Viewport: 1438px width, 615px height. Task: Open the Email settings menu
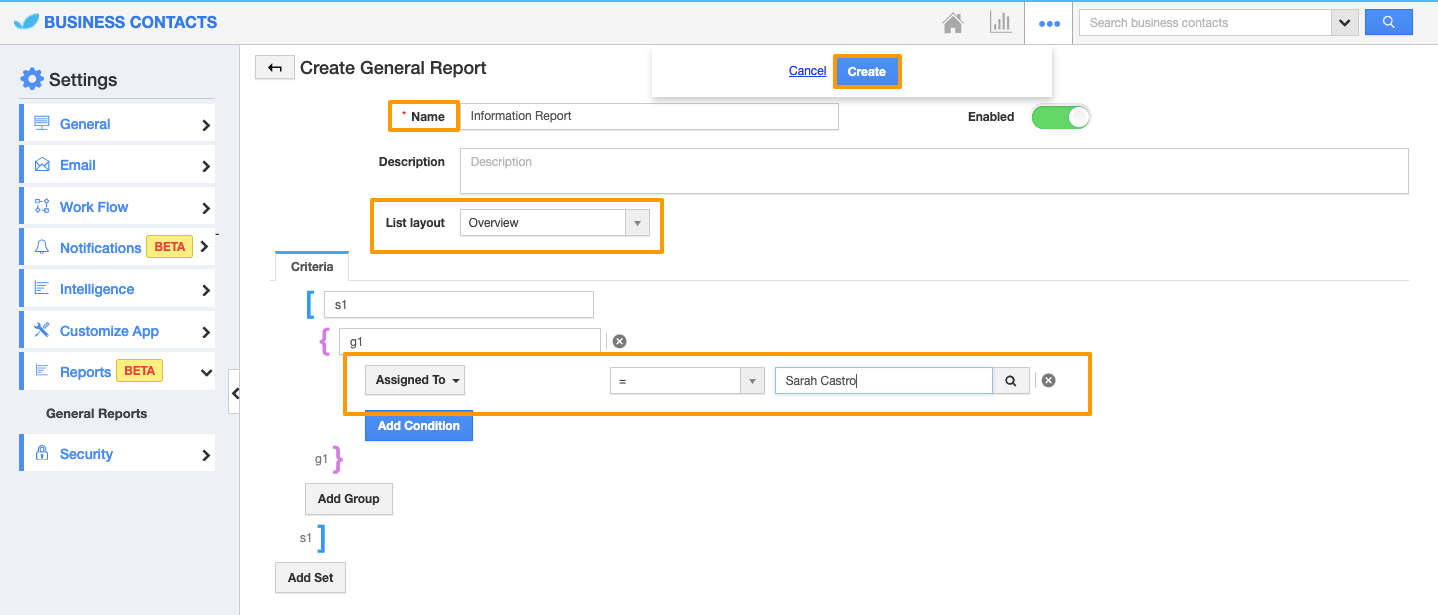pos(117,165)
